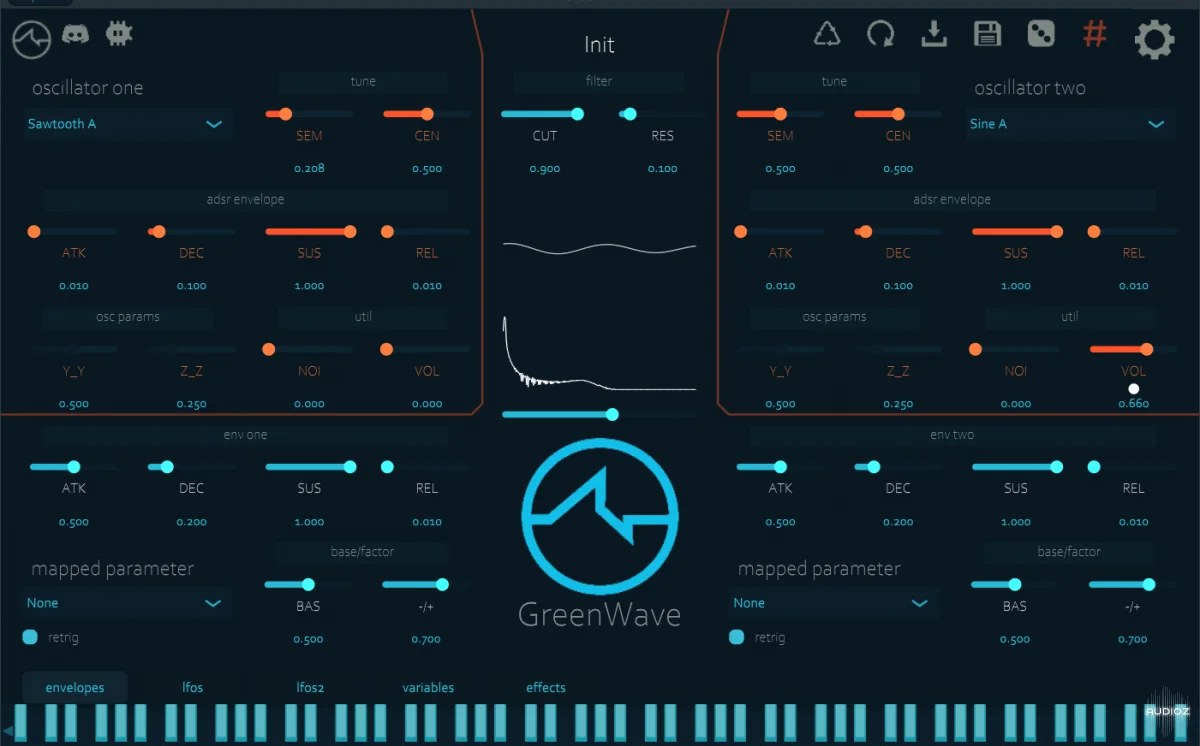Expand env two mapped parameter dropdown
Viewport: 1200px width, 746px height.
pos(834,603)
